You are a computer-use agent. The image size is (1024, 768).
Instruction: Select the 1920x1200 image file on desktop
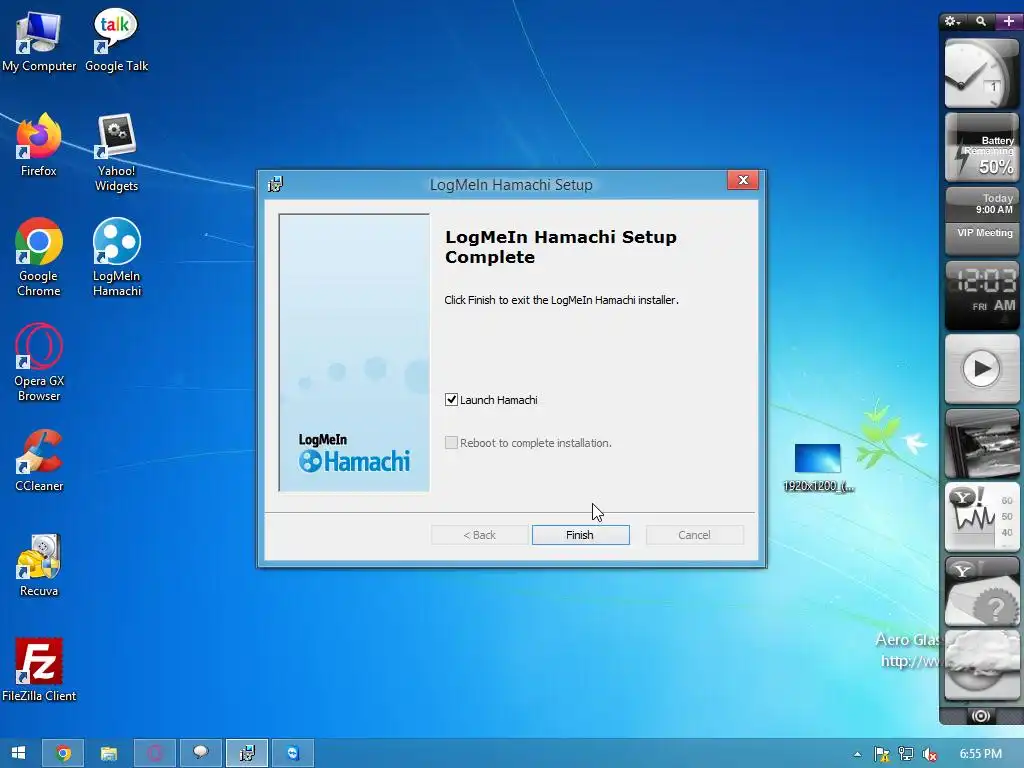(818, 468)
